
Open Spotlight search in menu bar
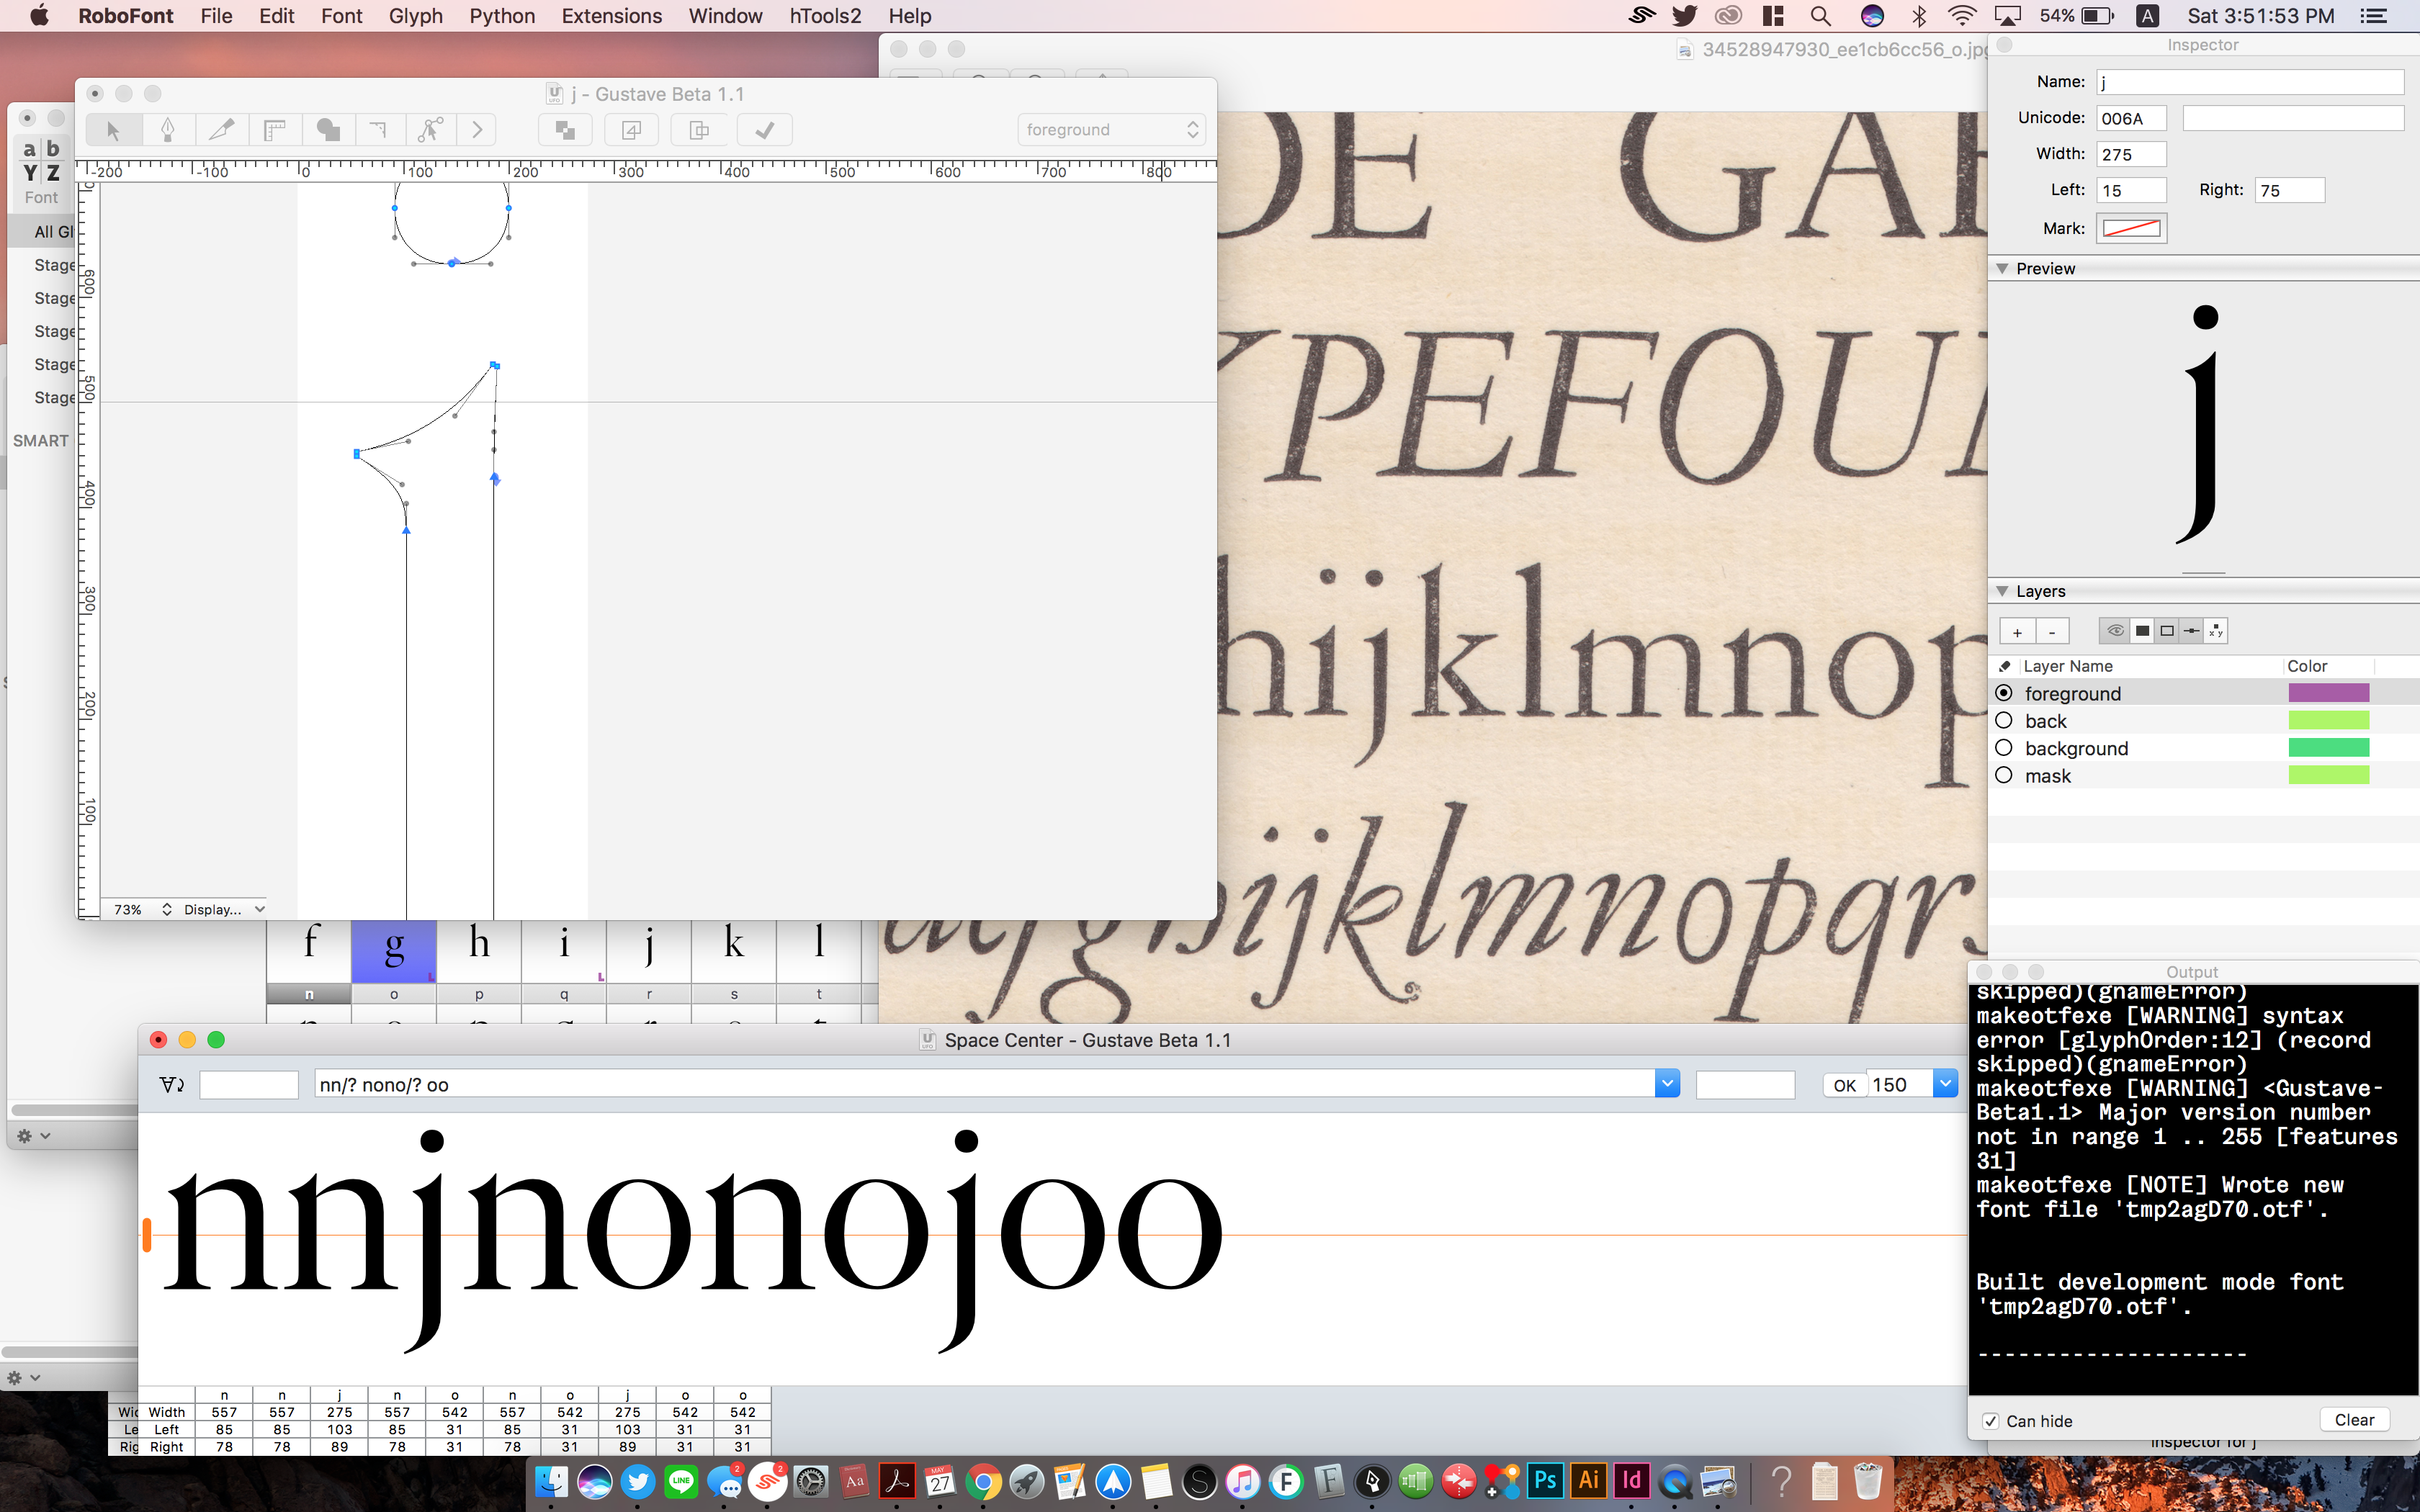pos(1820,16)
